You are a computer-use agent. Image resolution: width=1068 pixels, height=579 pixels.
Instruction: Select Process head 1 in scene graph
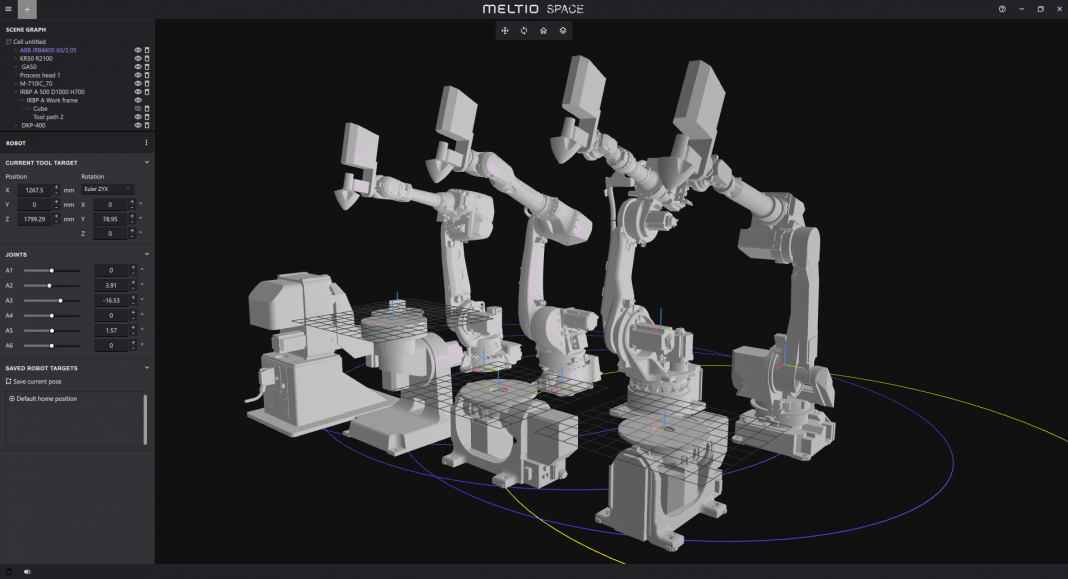(x=40, y=75)
